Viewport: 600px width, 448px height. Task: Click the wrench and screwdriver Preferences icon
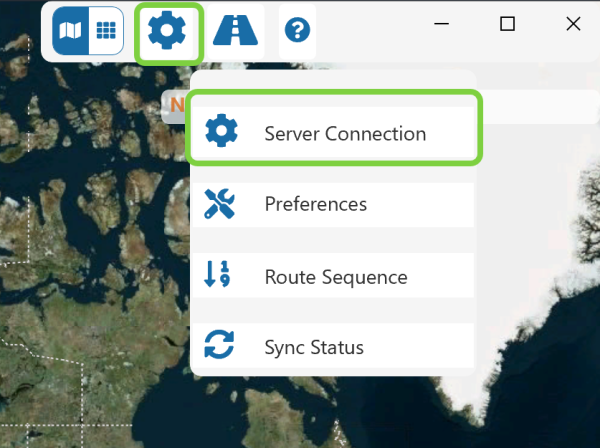tap(219, 204)
